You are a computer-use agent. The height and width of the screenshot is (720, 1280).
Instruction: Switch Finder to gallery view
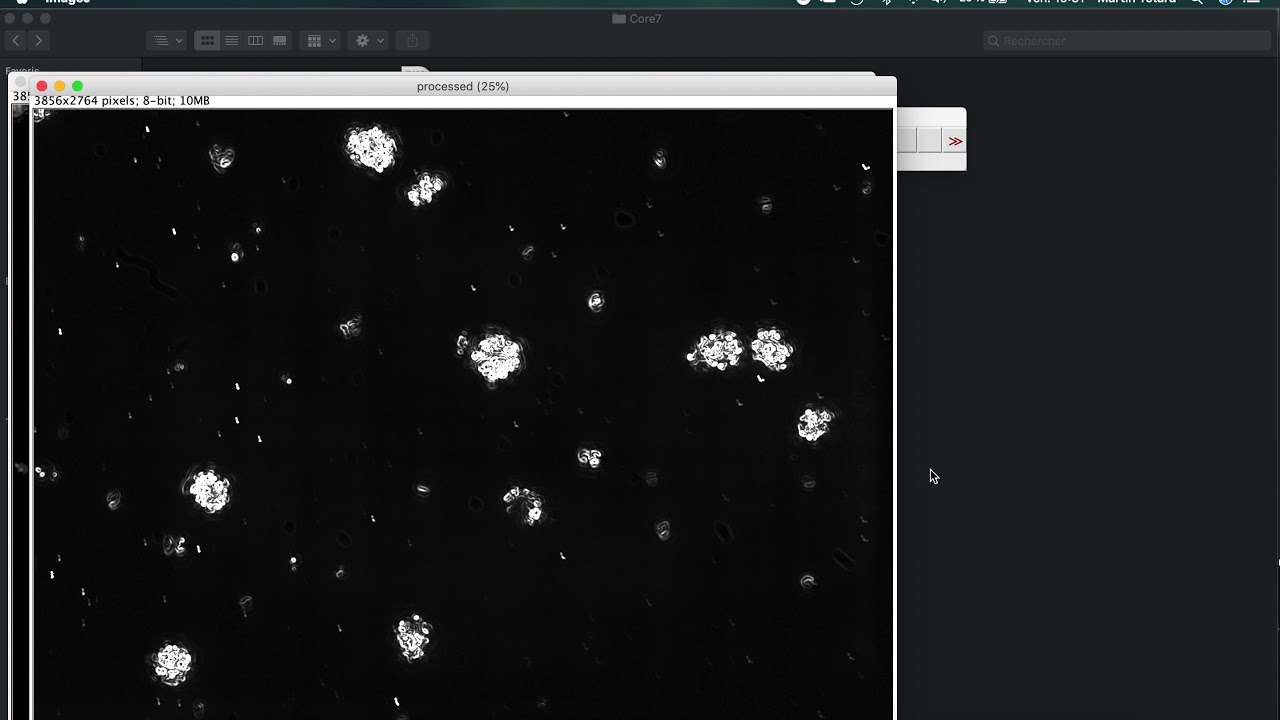(280, 41)
